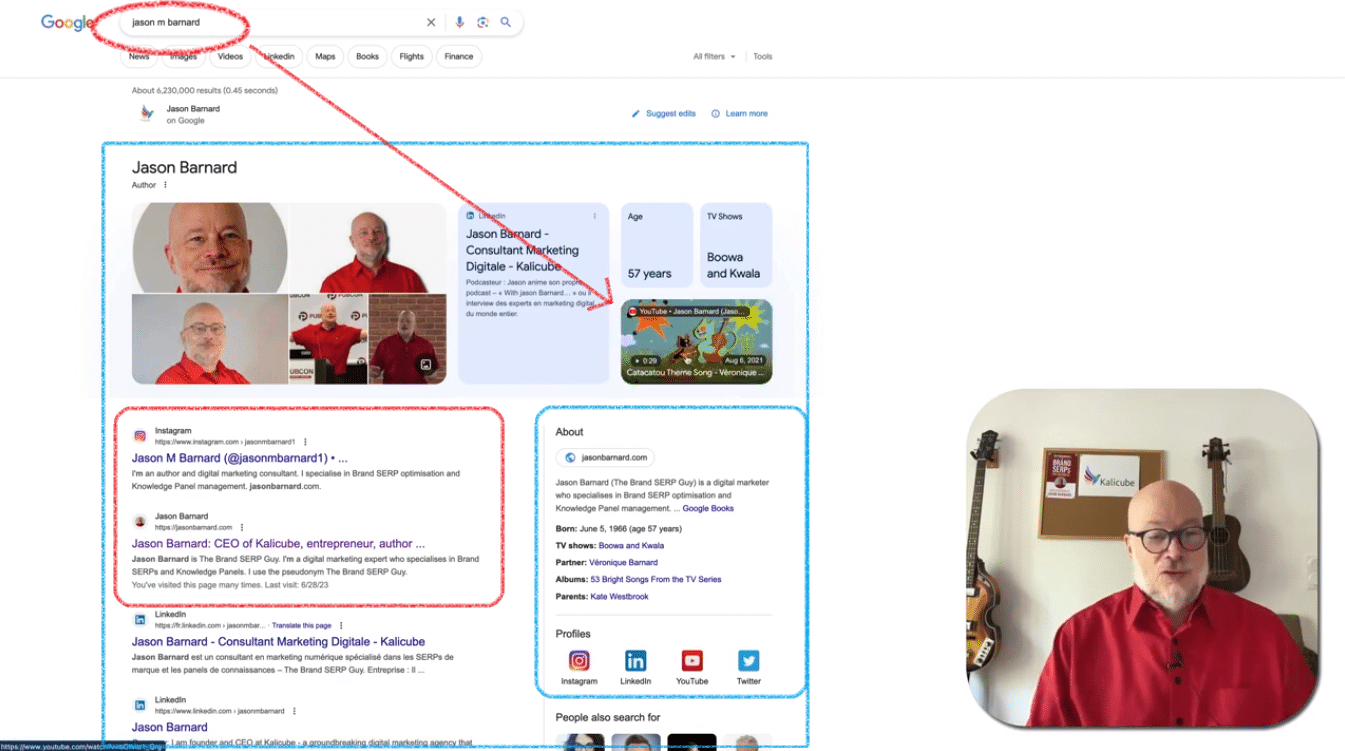Click the jasonbarnard.com website chip

605,458
